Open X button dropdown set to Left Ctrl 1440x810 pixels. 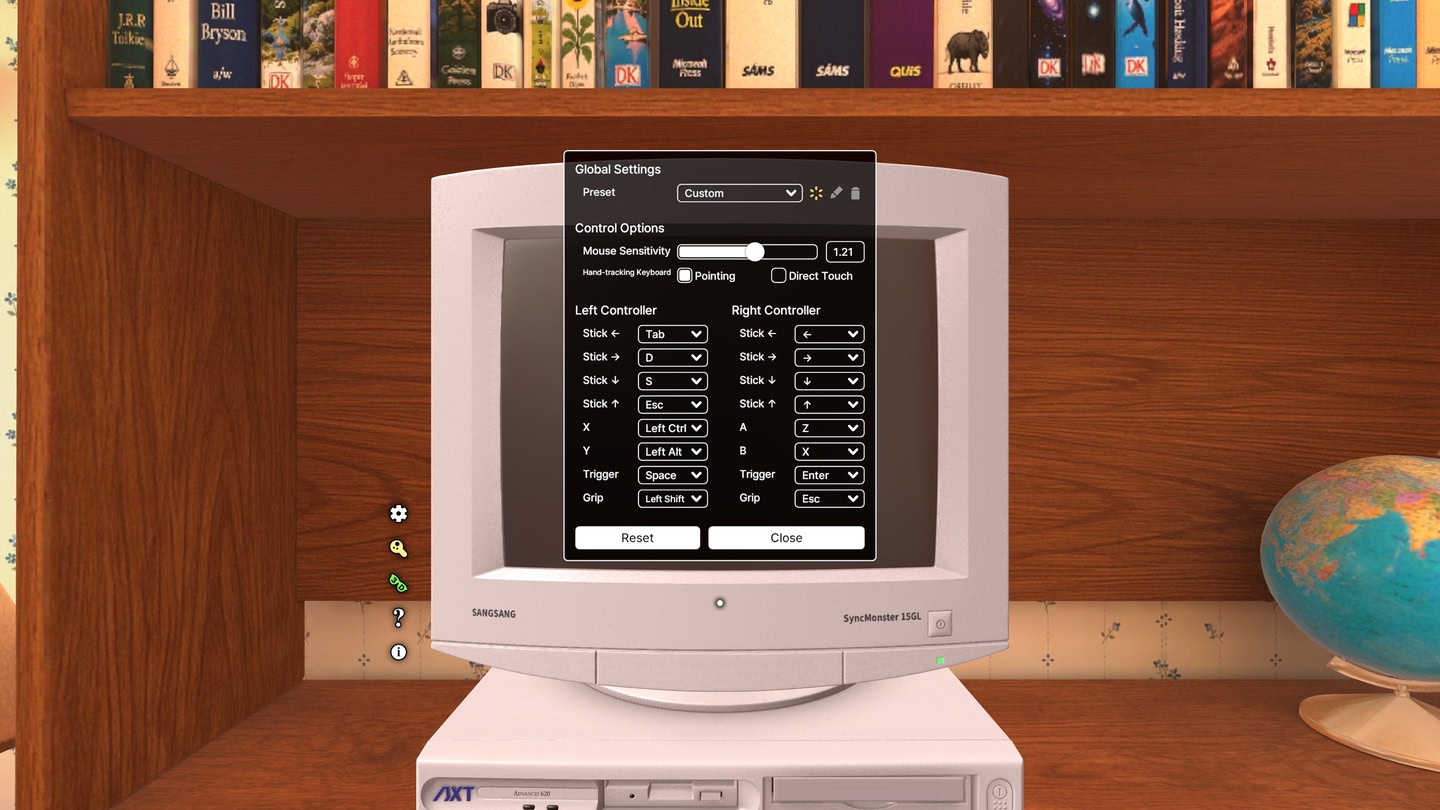672,428
